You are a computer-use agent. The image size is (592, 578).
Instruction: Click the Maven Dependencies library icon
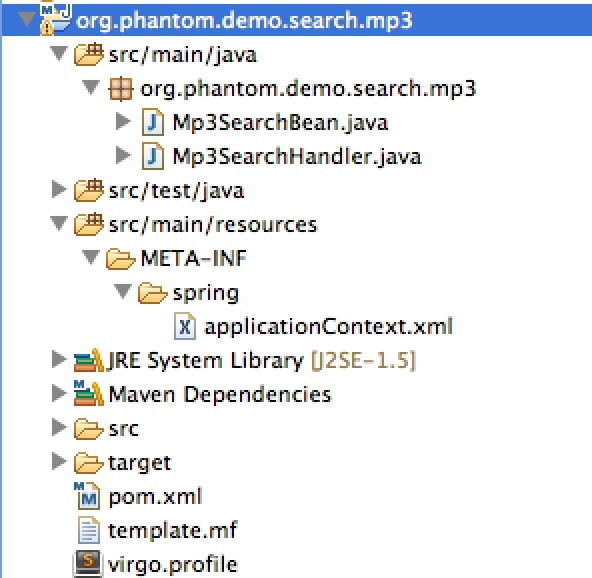tap(88, 393)
